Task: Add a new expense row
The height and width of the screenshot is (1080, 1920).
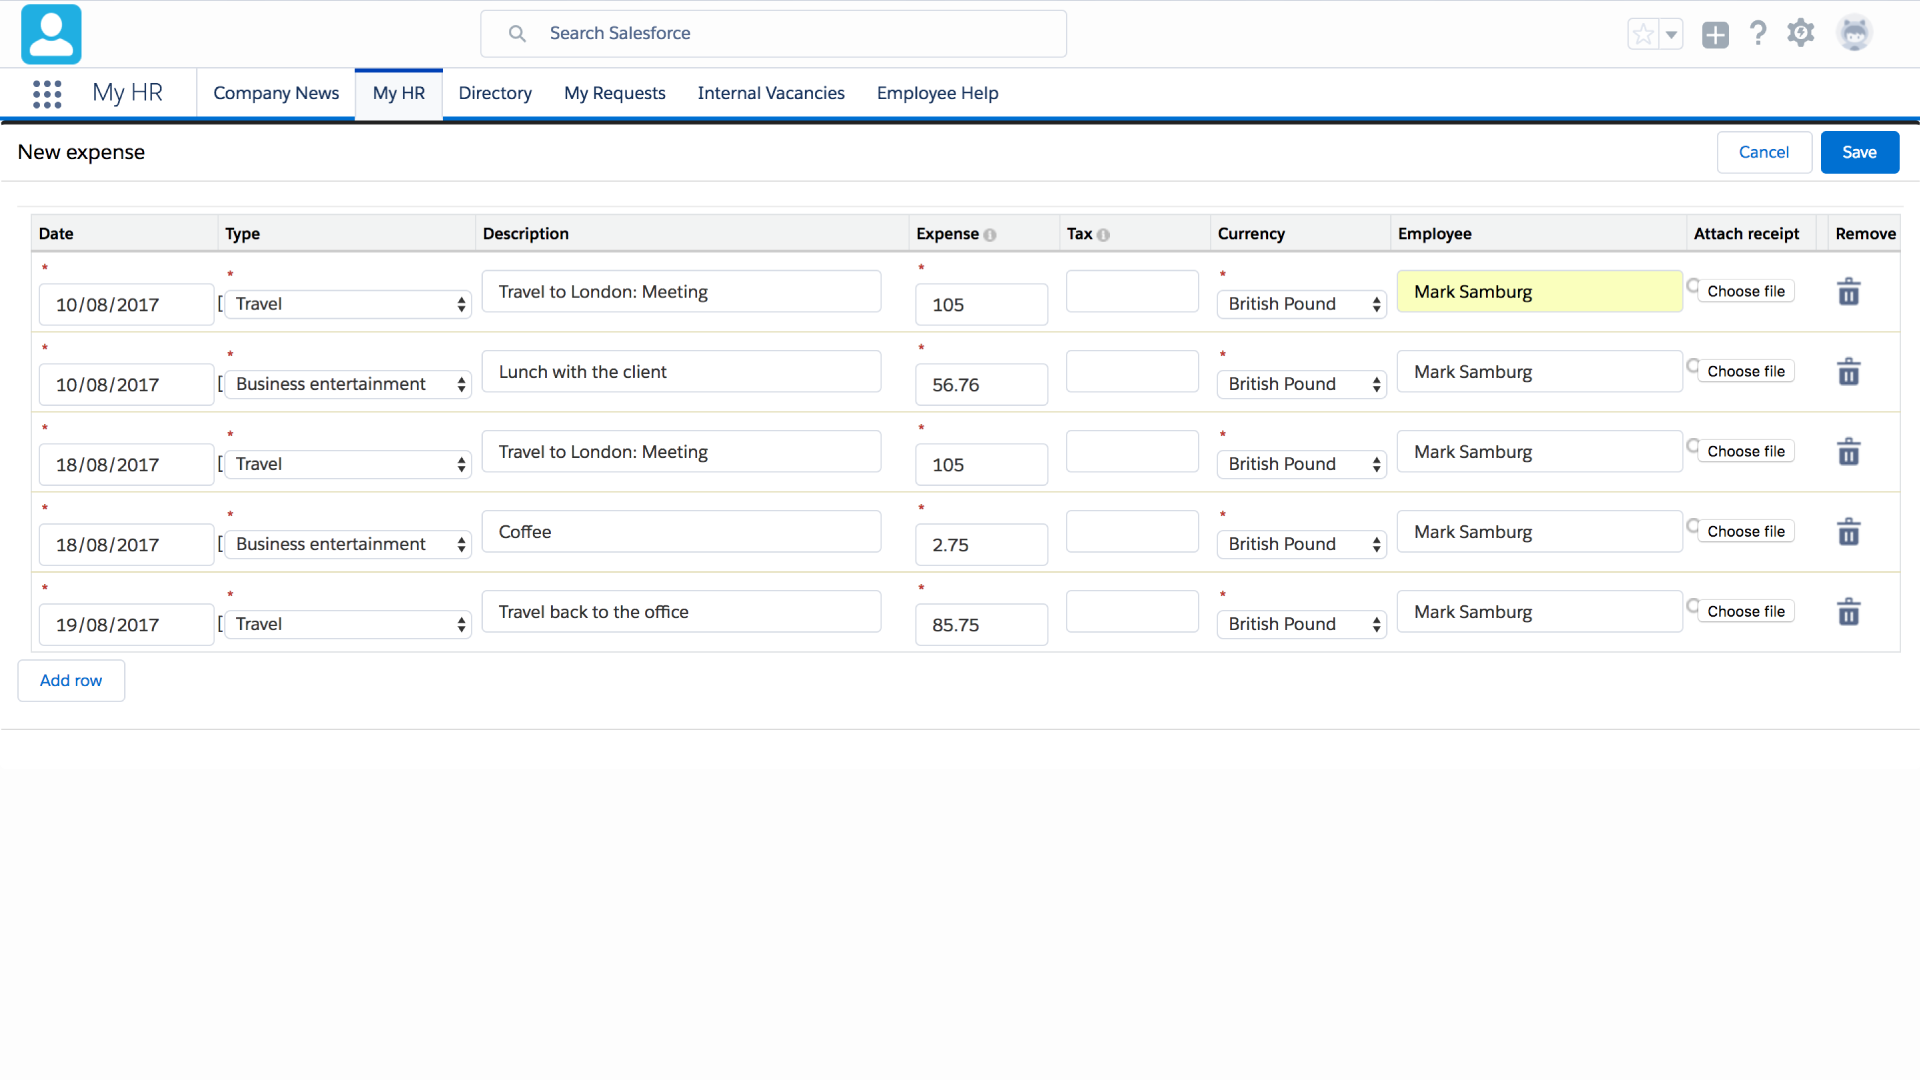Action: (71, 680)
